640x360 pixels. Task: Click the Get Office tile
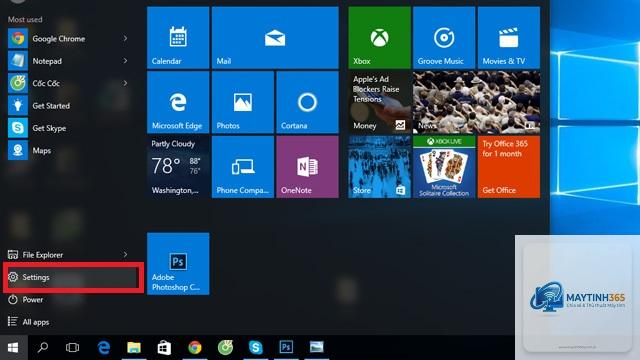(x=509, y=167)
